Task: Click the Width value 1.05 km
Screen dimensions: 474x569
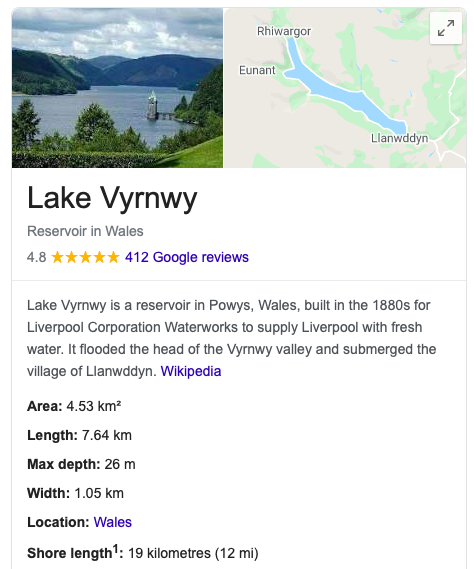Action: (x=99, y=493)
